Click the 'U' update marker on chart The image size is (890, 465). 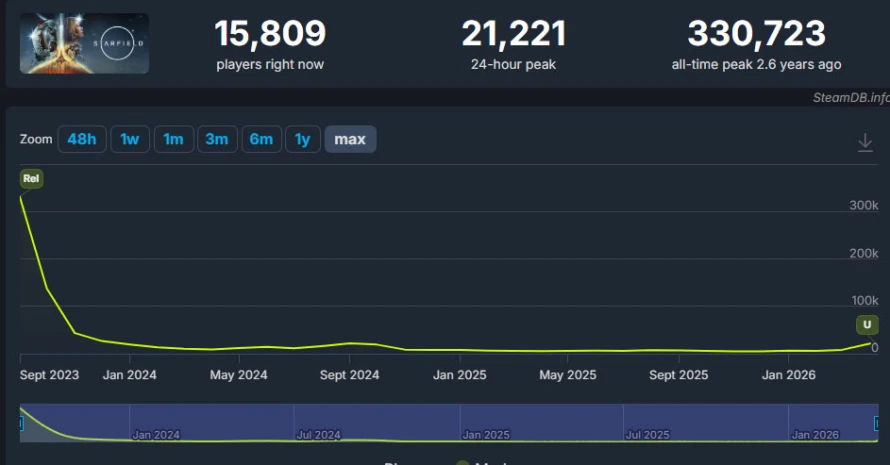(x=867, y=324)
